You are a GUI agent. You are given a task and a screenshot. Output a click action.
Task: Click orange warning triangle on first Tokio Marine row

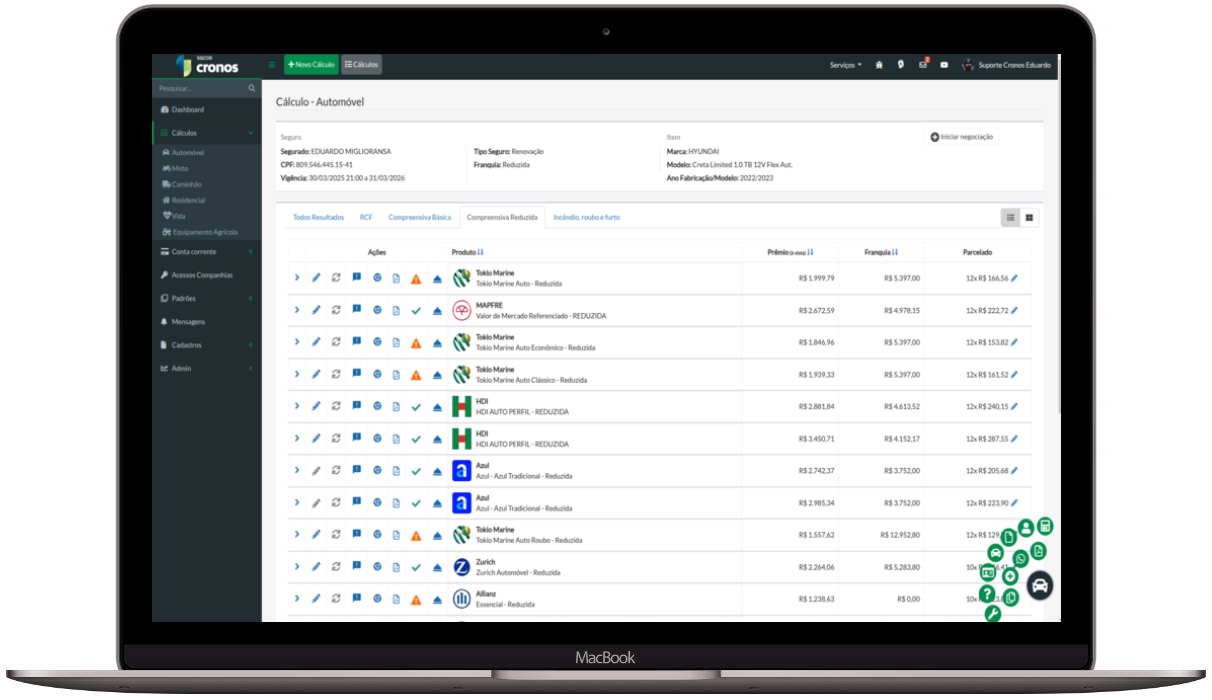[416, 279]
